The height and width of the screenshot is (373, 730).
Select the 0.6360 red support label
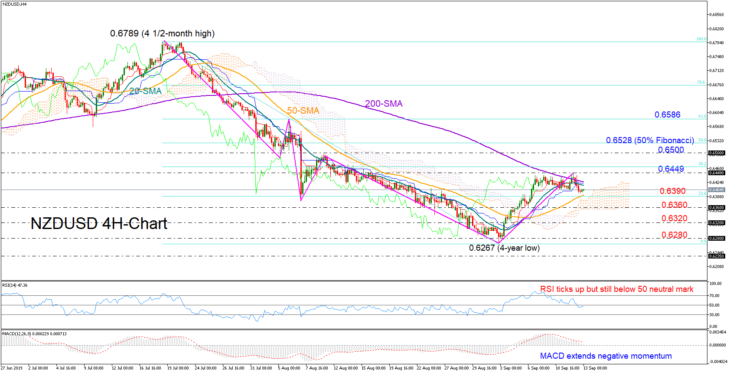674,205
